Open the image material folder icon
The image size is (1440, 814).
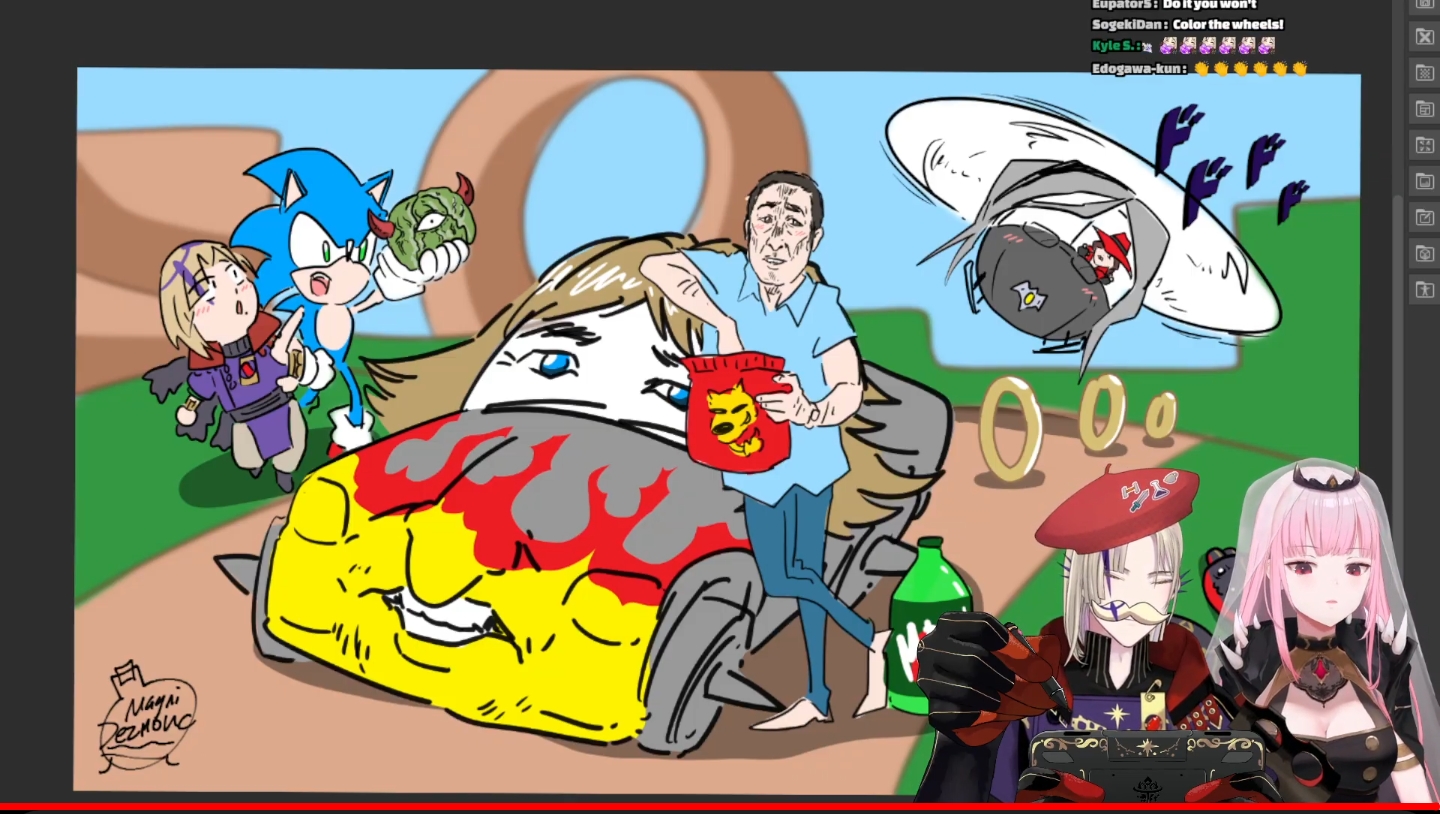(1423, 181)
